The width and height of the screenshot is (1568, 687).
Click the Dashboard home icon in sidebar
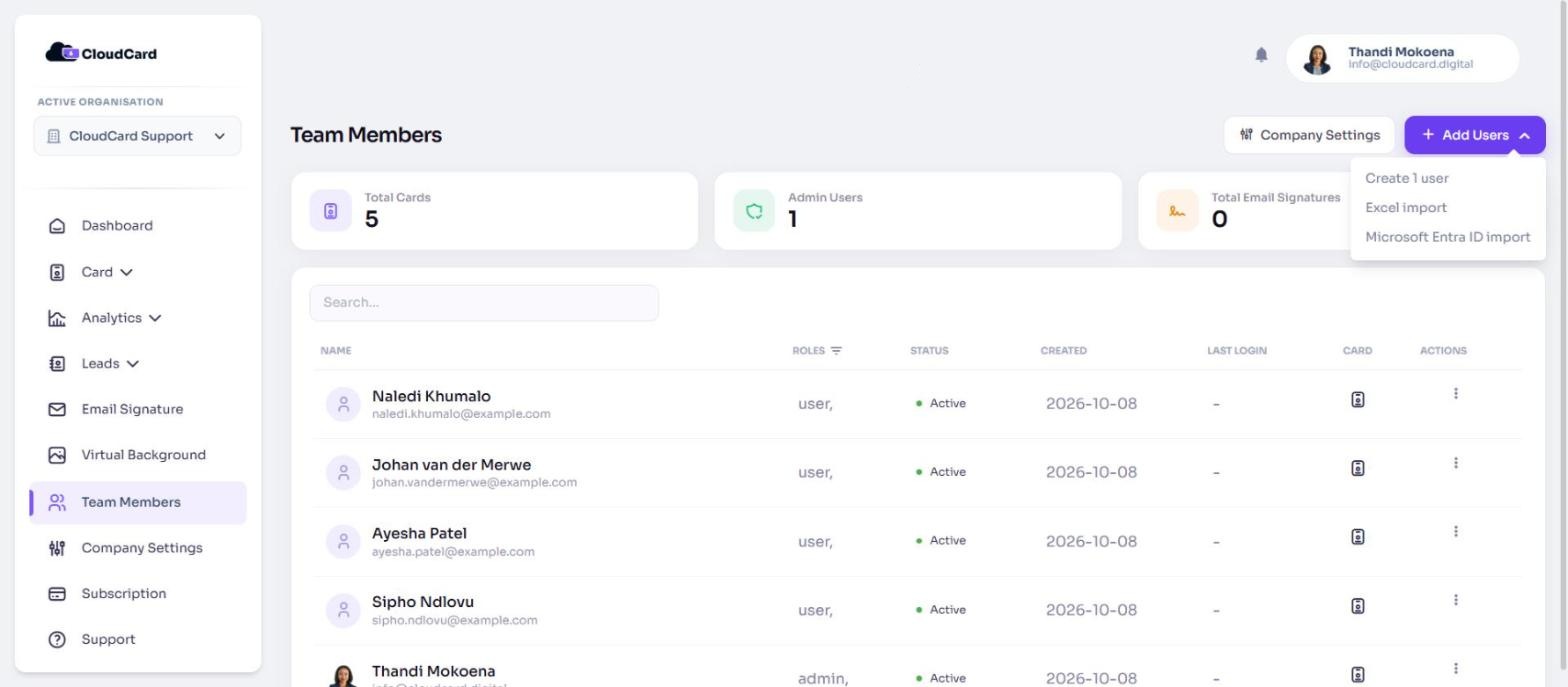pyautogui.click(x=57, y=226)
